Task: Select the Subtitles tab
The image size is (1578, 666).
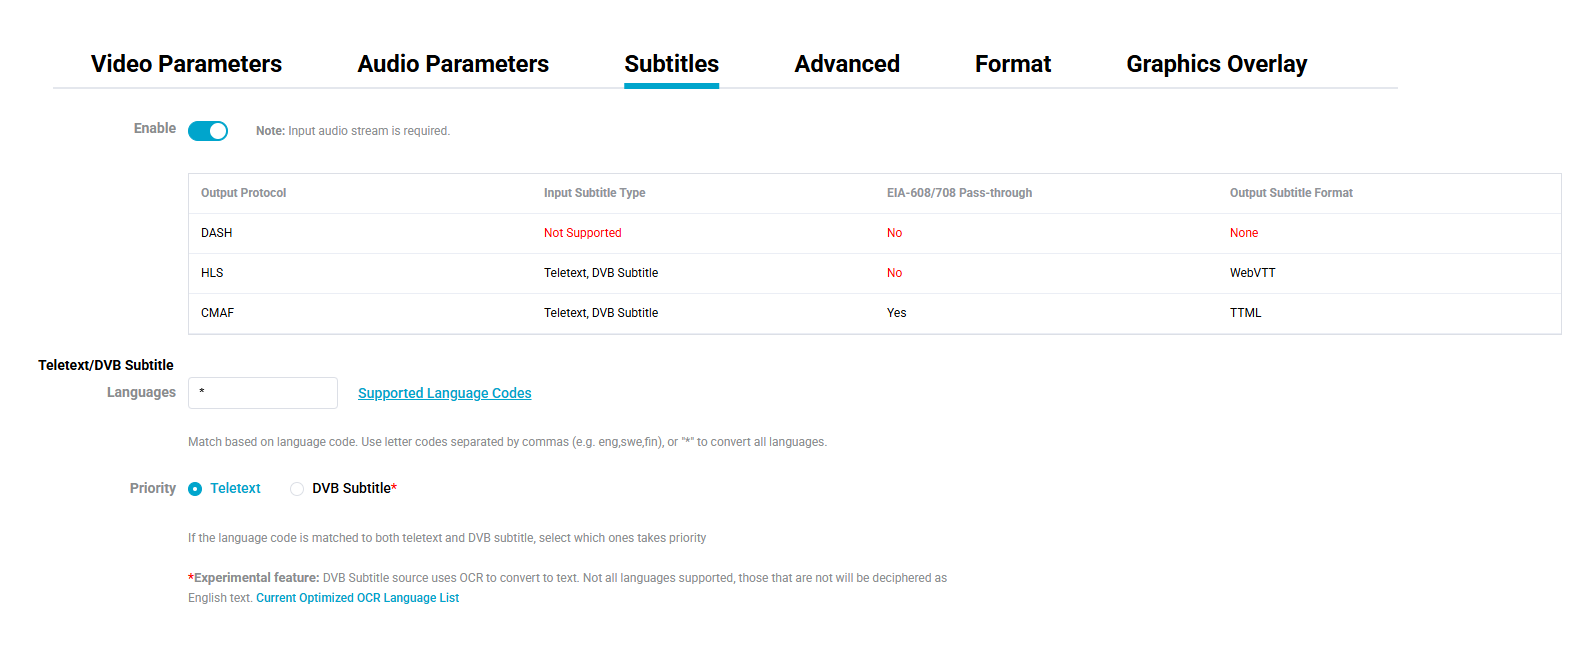Action: point(671,64)
